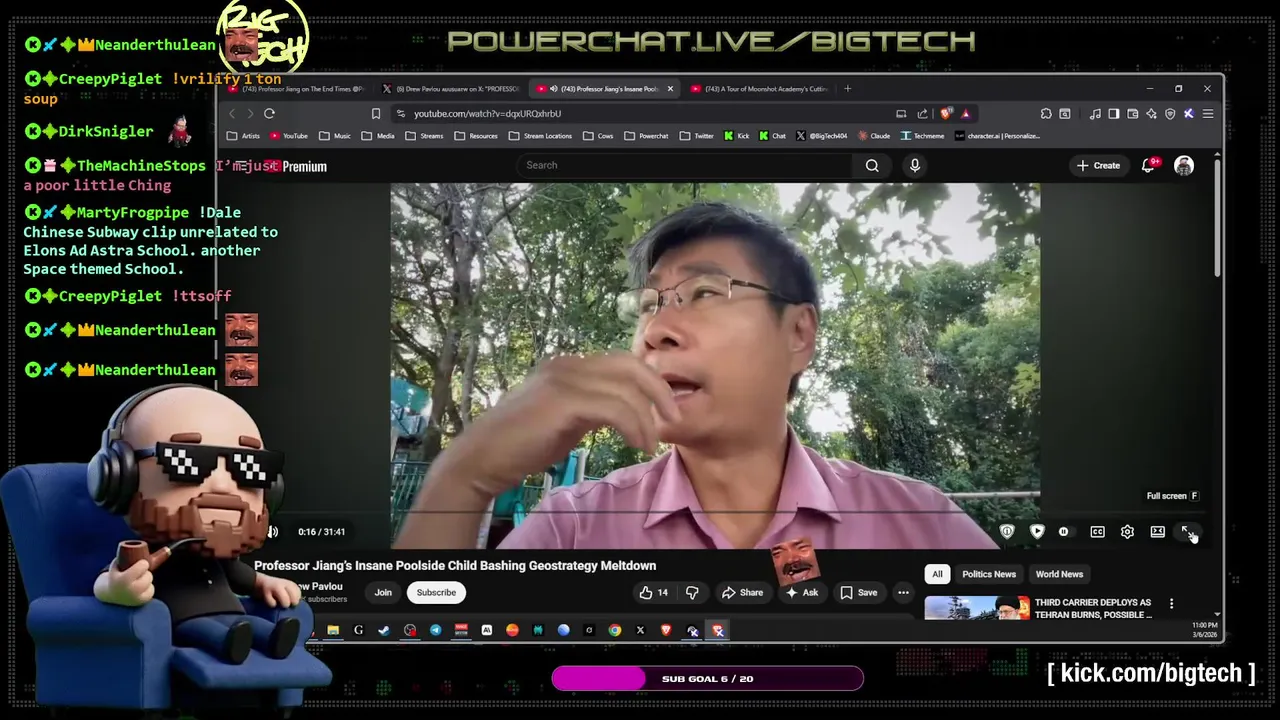Open the Powerchat bookmark folder

pos(646,136)
